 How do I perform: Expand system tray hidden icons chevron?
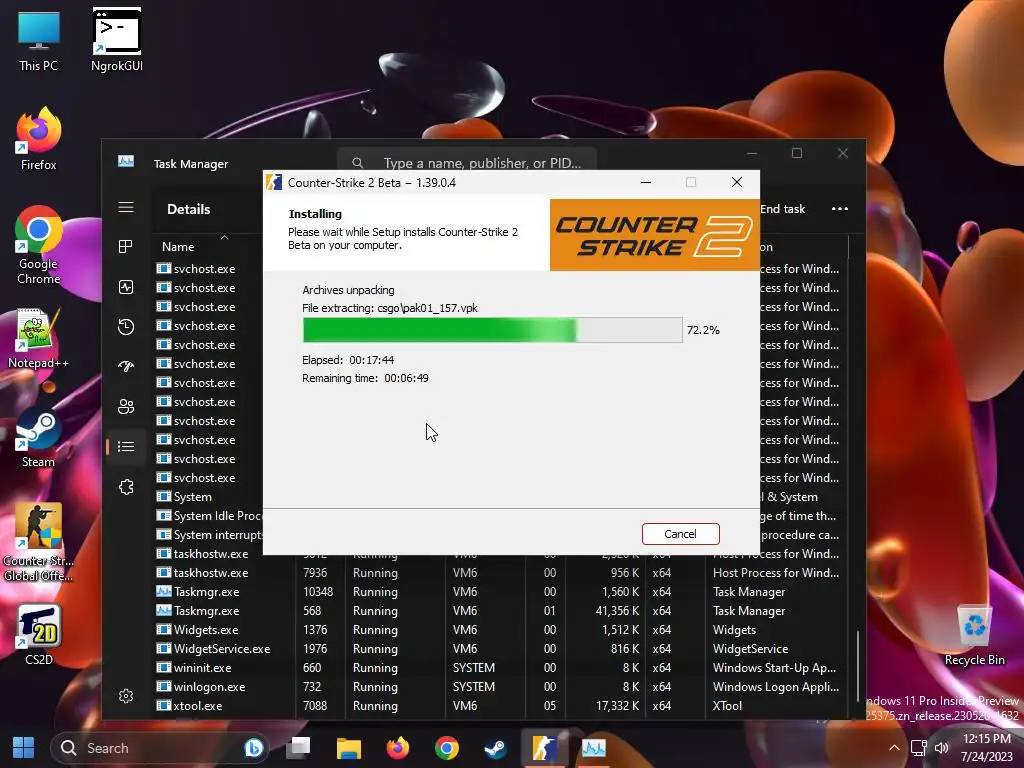coord(894,748)
